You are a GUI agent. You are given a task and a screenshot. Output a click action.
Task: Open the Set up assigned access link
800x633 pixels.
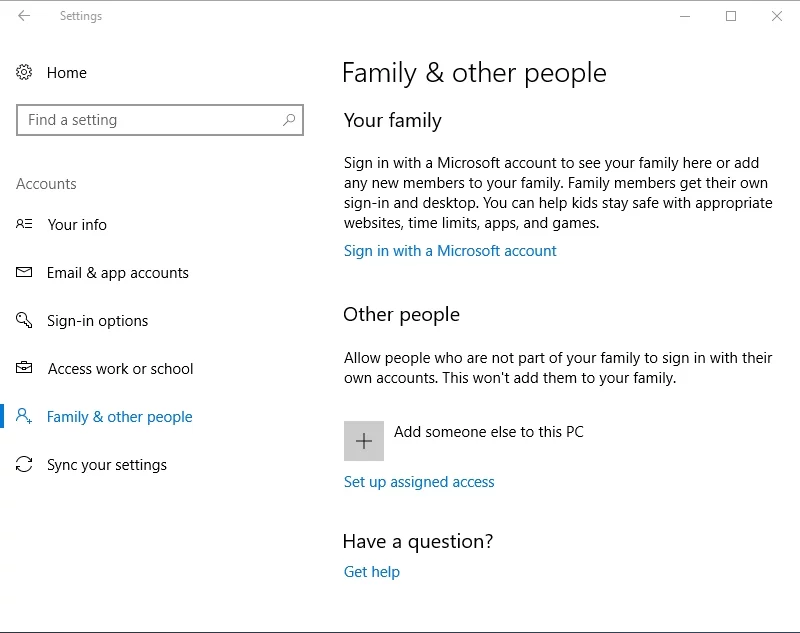(x=419, y=482)
